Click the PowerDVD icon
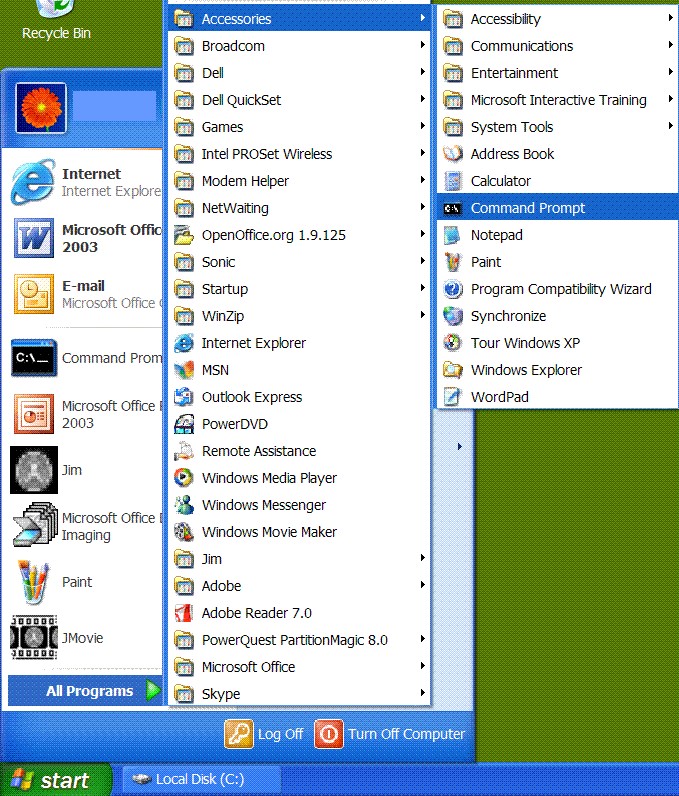This screenshot has width=679, height=796. [x=184, y=424]
